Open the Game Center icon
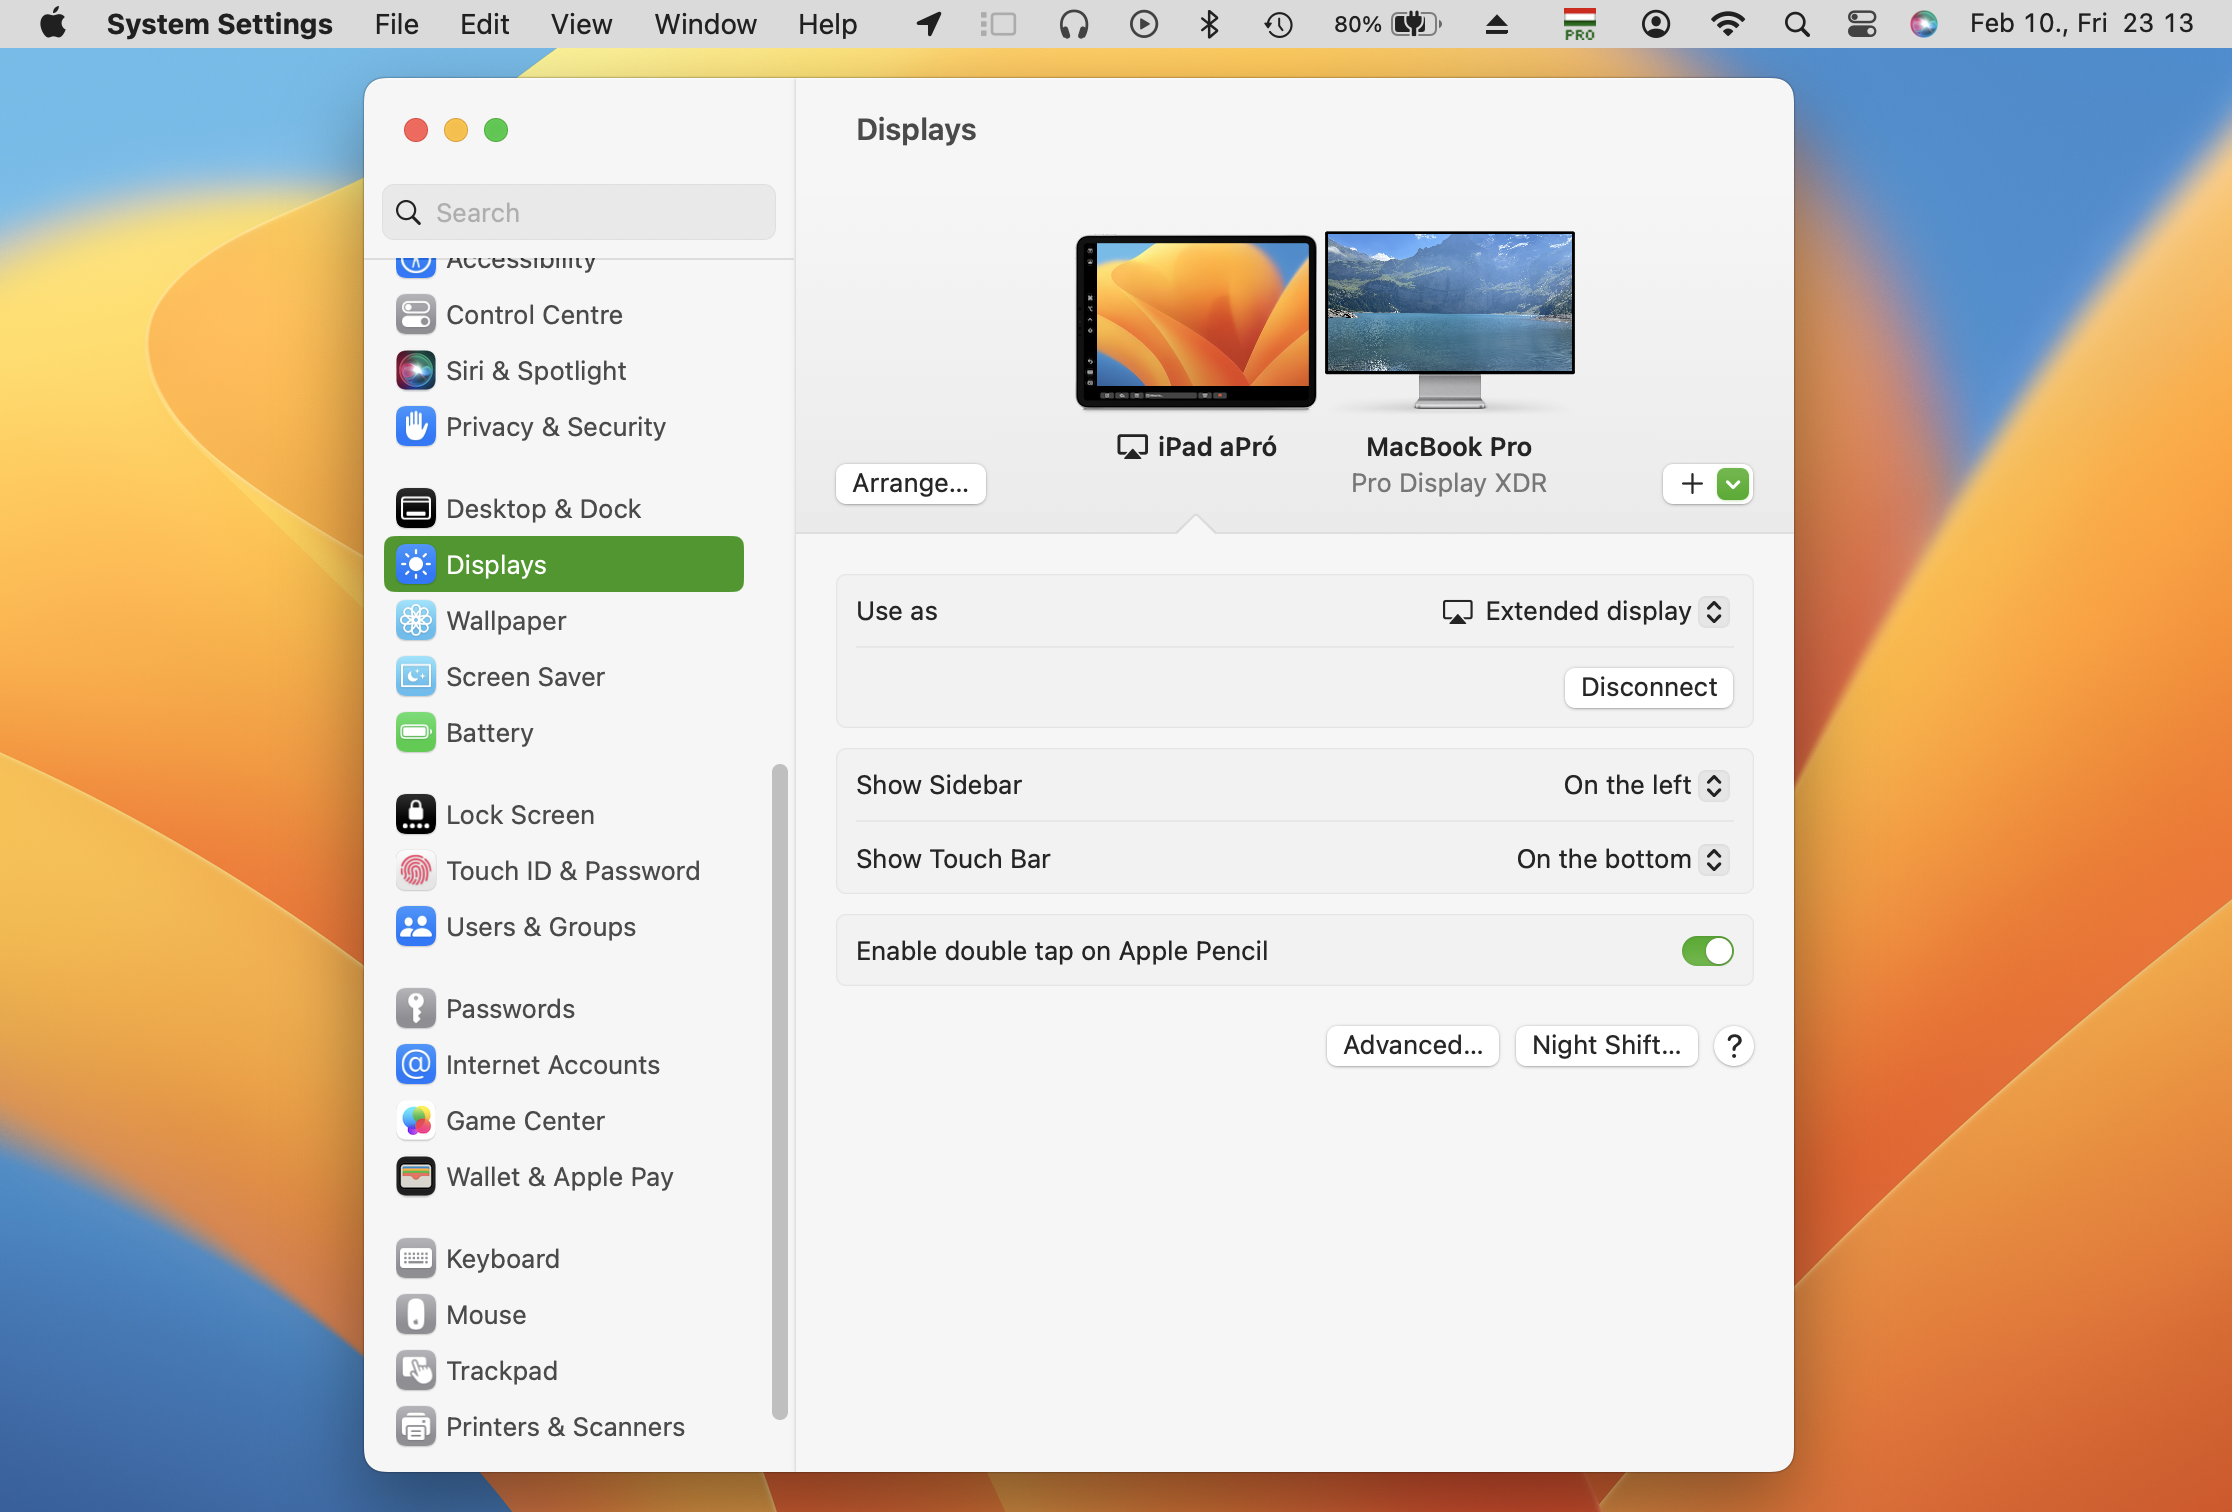Image resolution: width=2232 pixels, height=1512 pixels. tap(415, 1121)
